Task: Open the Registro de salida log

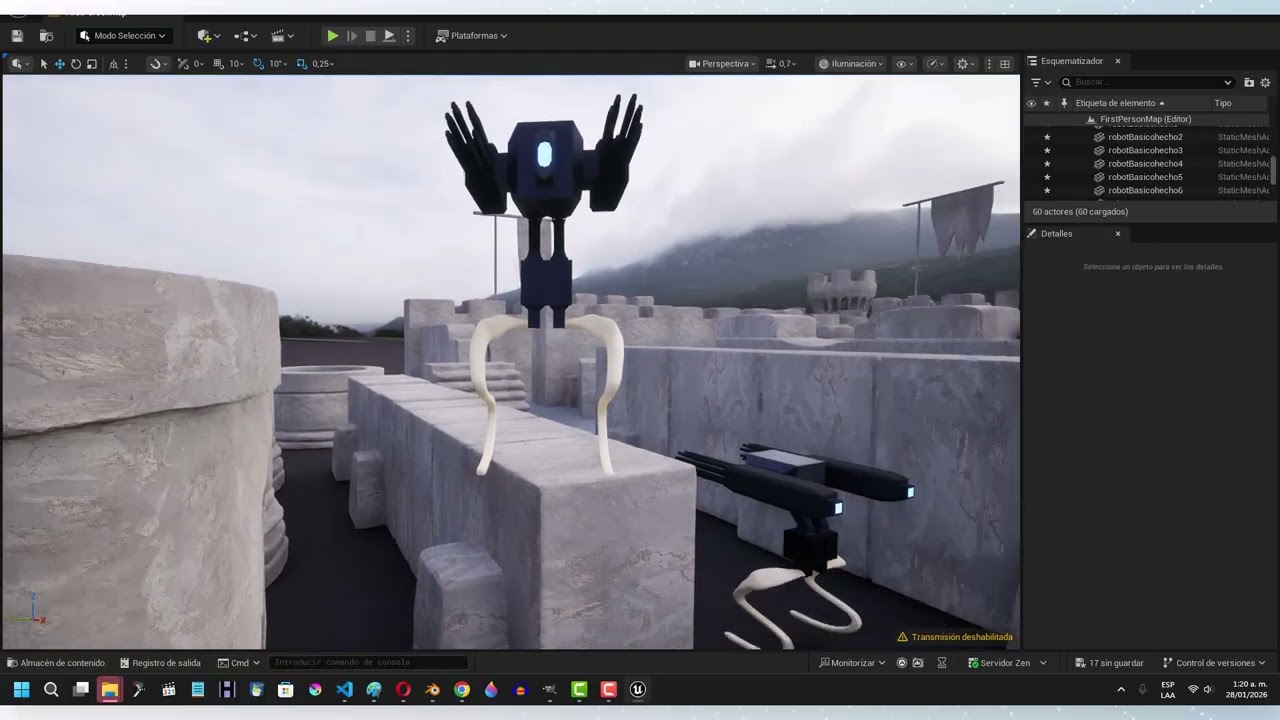Action: coord(160,663)
